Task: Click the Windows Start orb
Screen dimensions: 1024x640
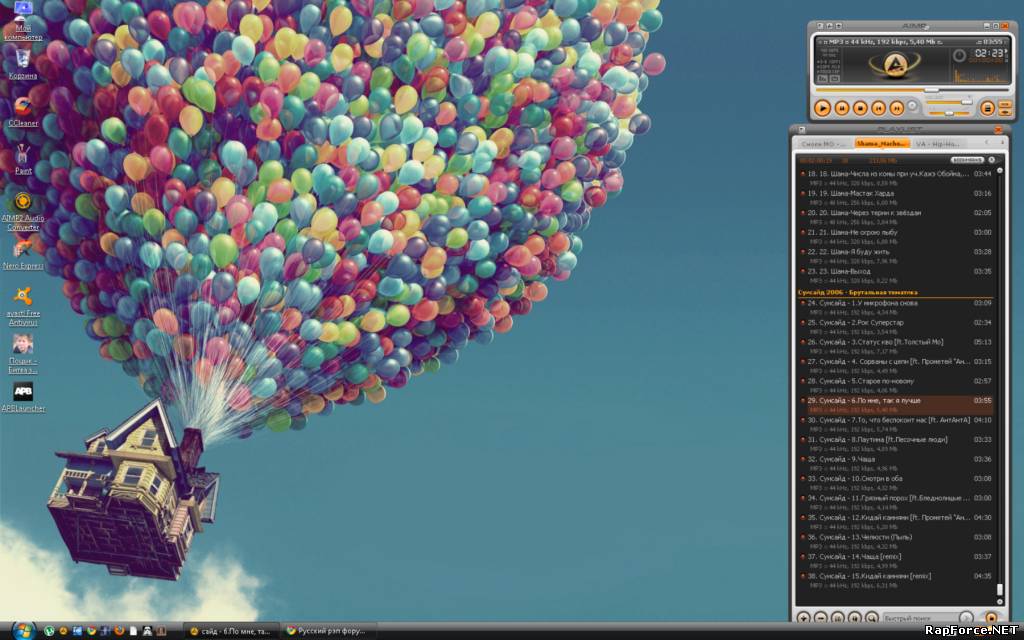Action: coord(23,630)
